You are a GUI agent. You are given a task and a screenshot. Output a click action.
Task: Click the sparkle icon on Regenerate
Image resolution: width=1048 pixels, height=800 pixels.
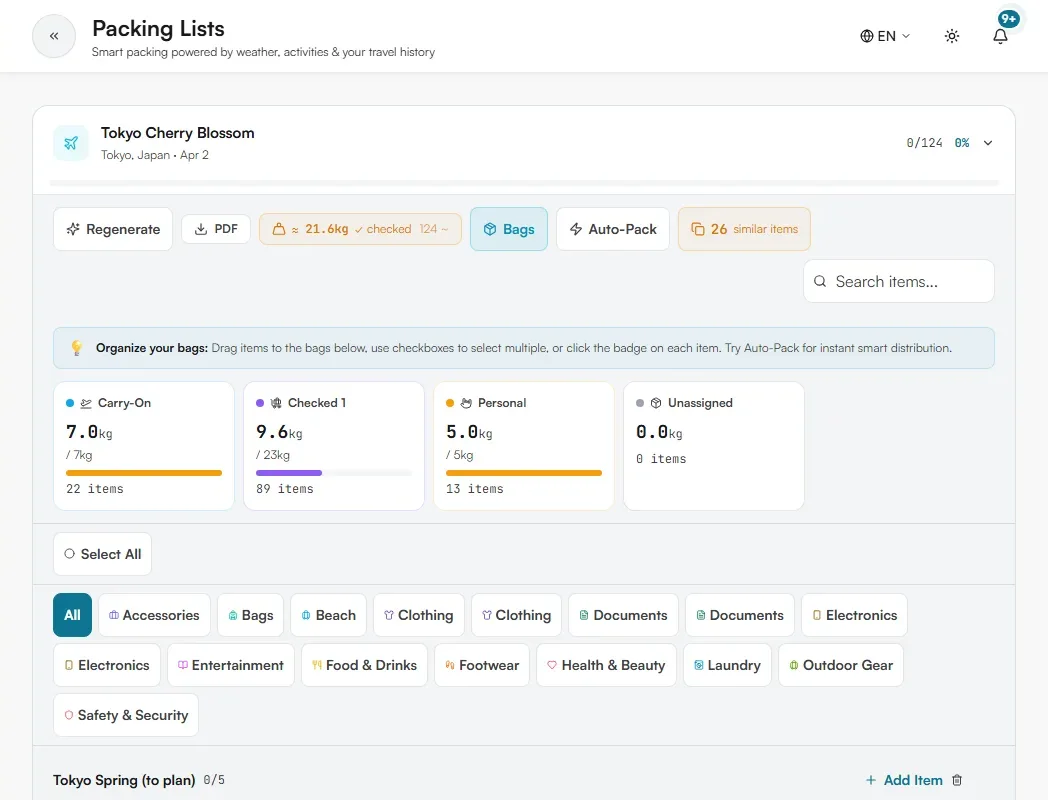click(x=73, y=229)
